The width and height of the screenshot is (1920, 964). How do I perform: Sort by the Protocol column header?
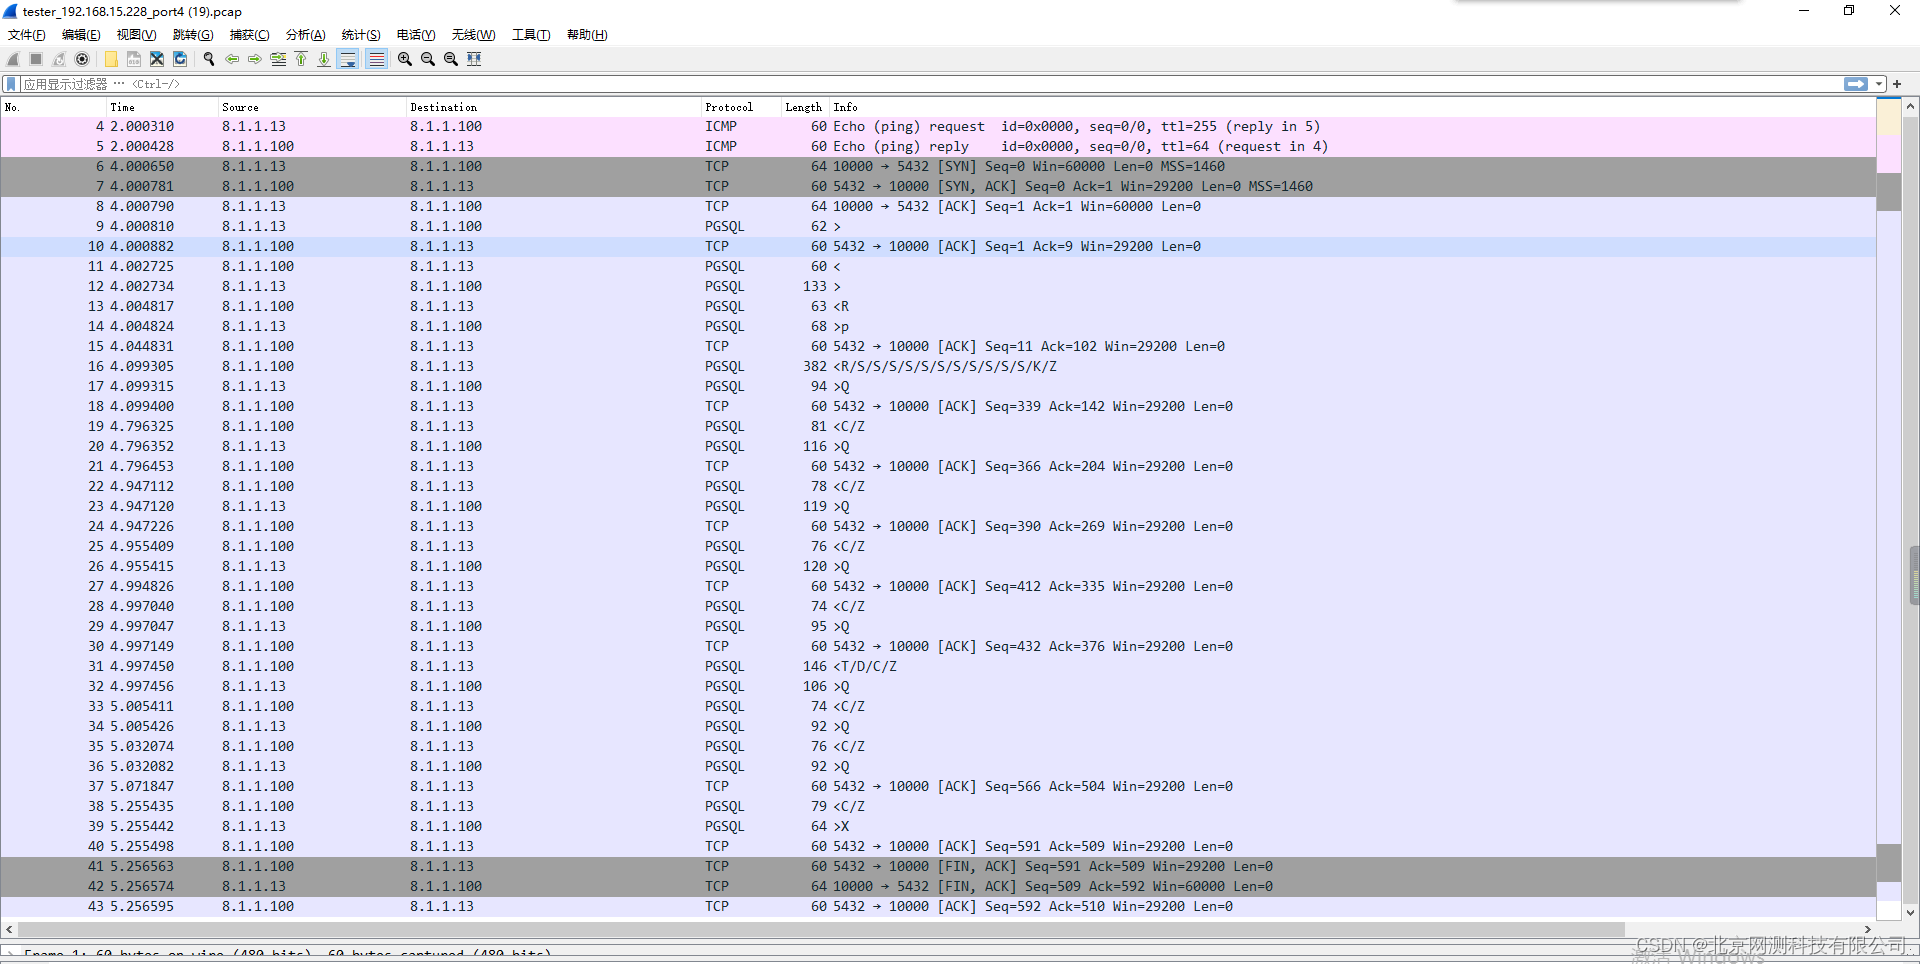pyautogui.click(x=740, y=107)
